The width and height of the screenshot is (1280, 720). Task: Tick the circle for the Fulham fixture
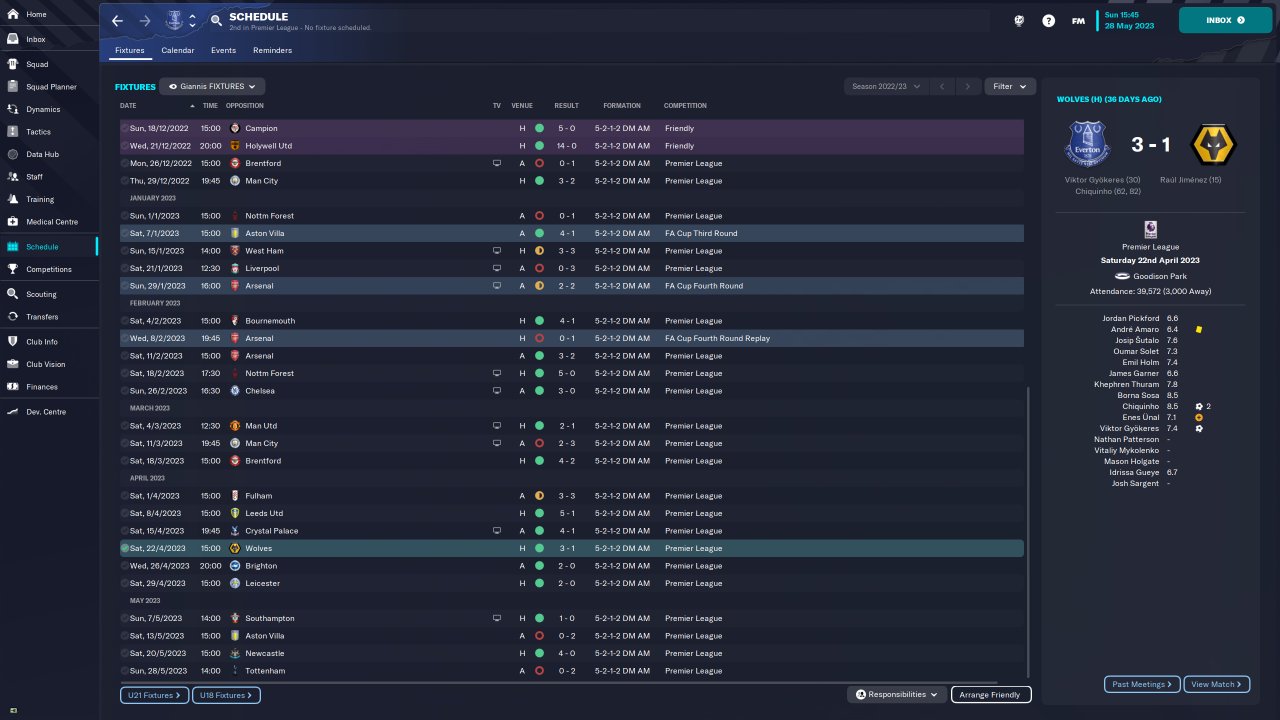point(125,496)
